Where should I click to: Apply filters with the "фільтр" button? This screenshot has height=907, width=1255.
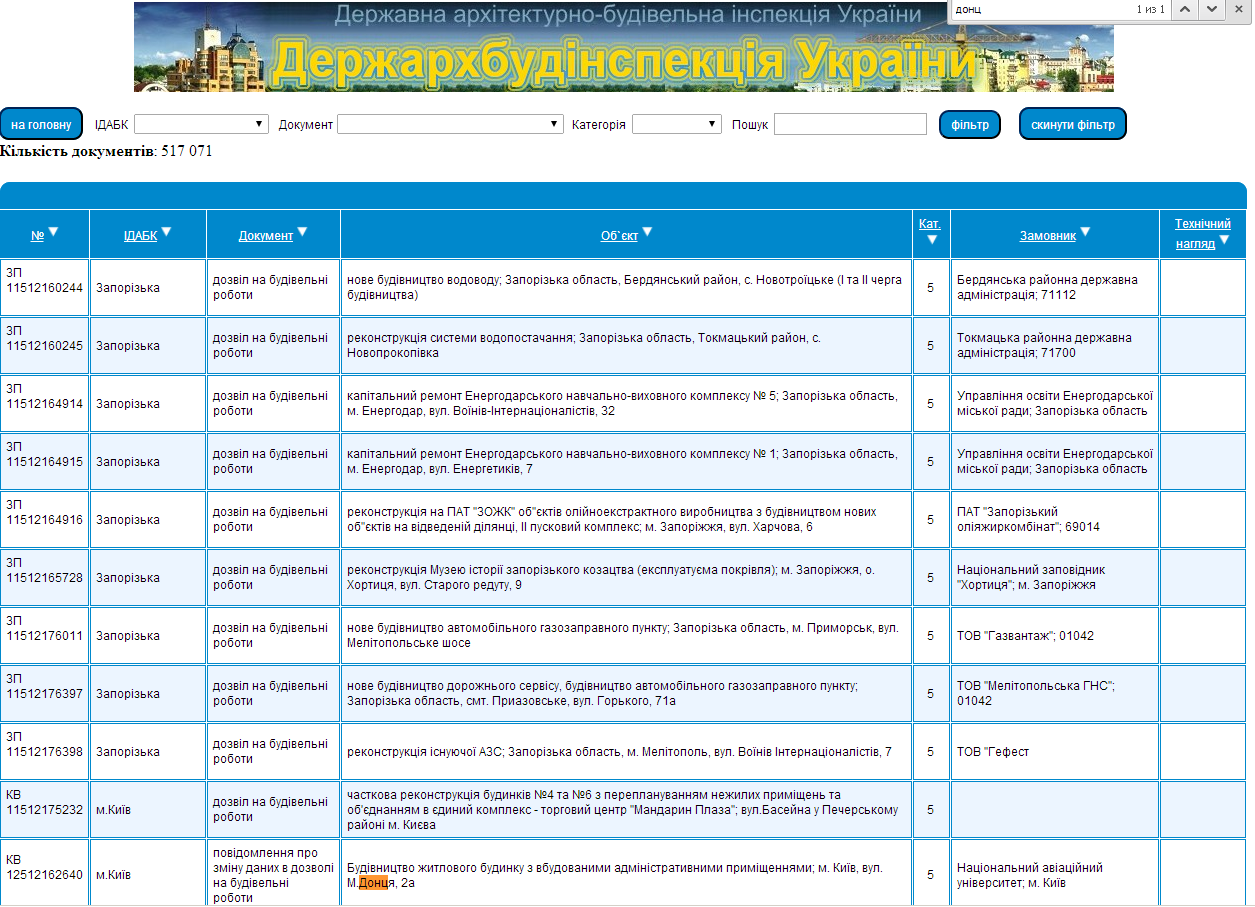pyautogui.click(x=970, y=124)
